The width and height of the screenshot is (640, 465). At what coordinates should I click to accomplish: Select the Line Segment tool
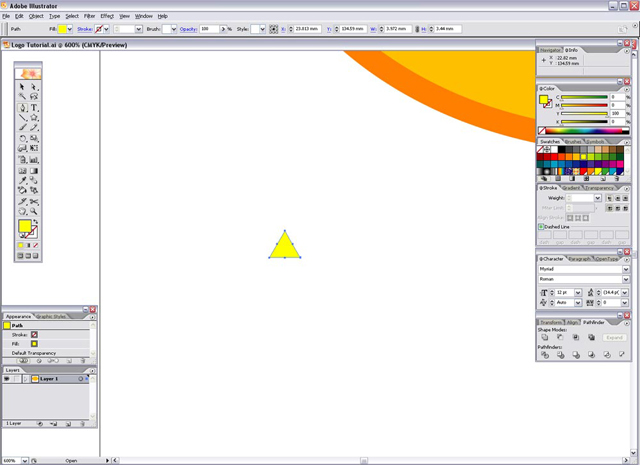click(x=22, y=118)
